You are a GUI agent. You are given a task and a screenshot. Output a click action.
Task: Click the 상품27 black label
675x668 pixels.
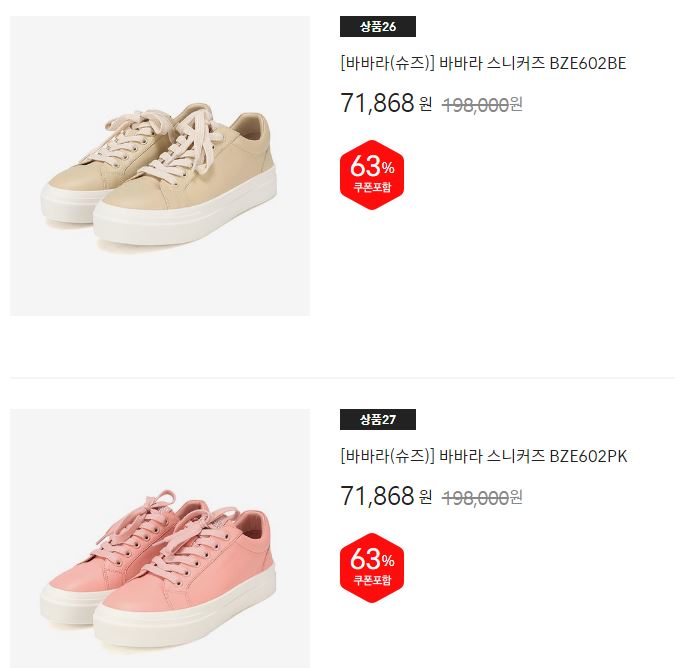378,420
